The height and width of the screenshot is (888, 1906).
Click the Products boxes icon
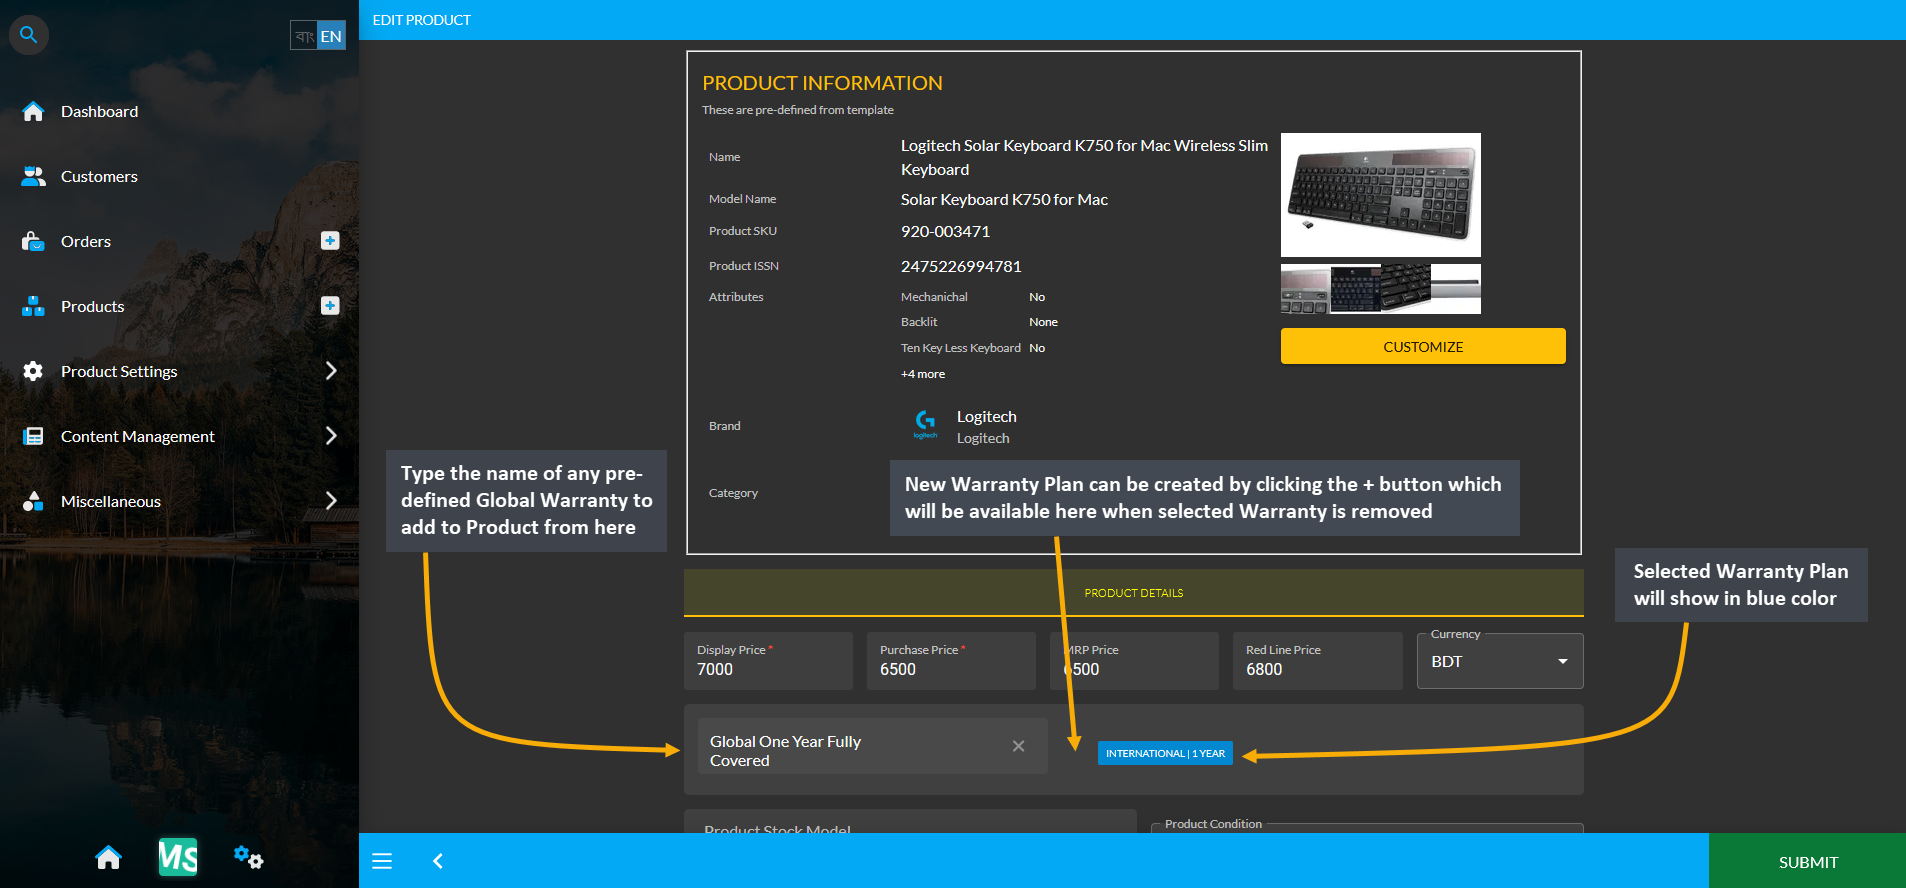pyautogui.click(x=33, y=306)
